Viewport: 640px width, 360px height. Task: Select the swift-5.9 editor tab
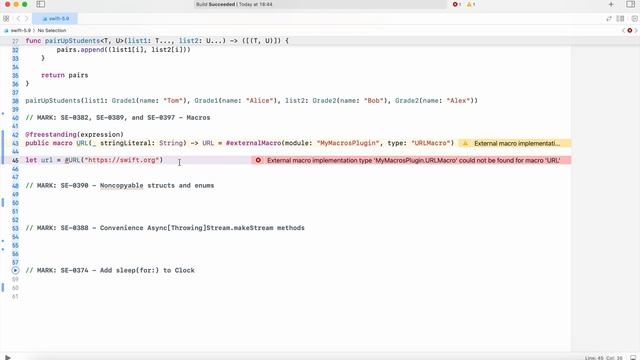[x=55, y=18]
